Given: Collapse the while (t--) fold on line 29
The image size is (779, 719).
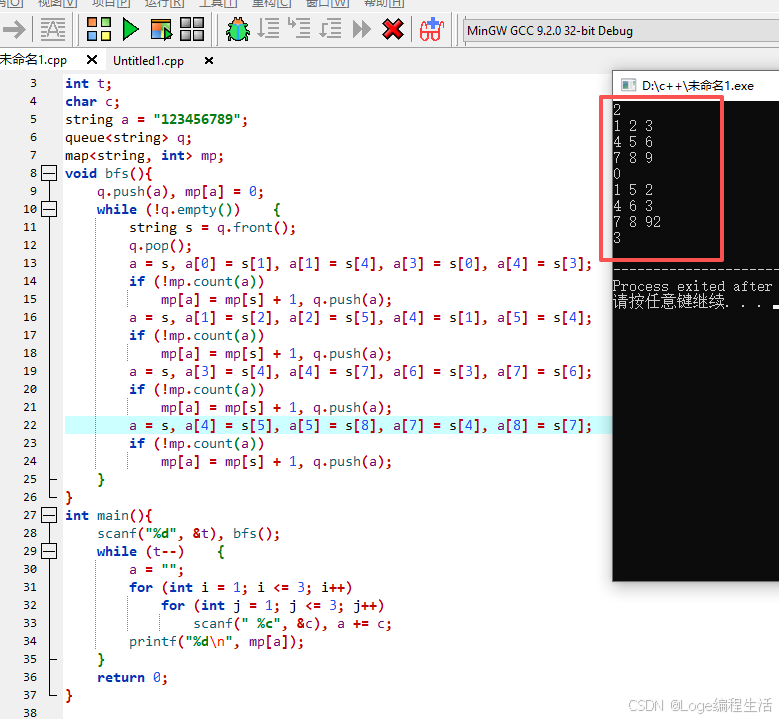Looking at the screenshot, I should pos(49,551).
